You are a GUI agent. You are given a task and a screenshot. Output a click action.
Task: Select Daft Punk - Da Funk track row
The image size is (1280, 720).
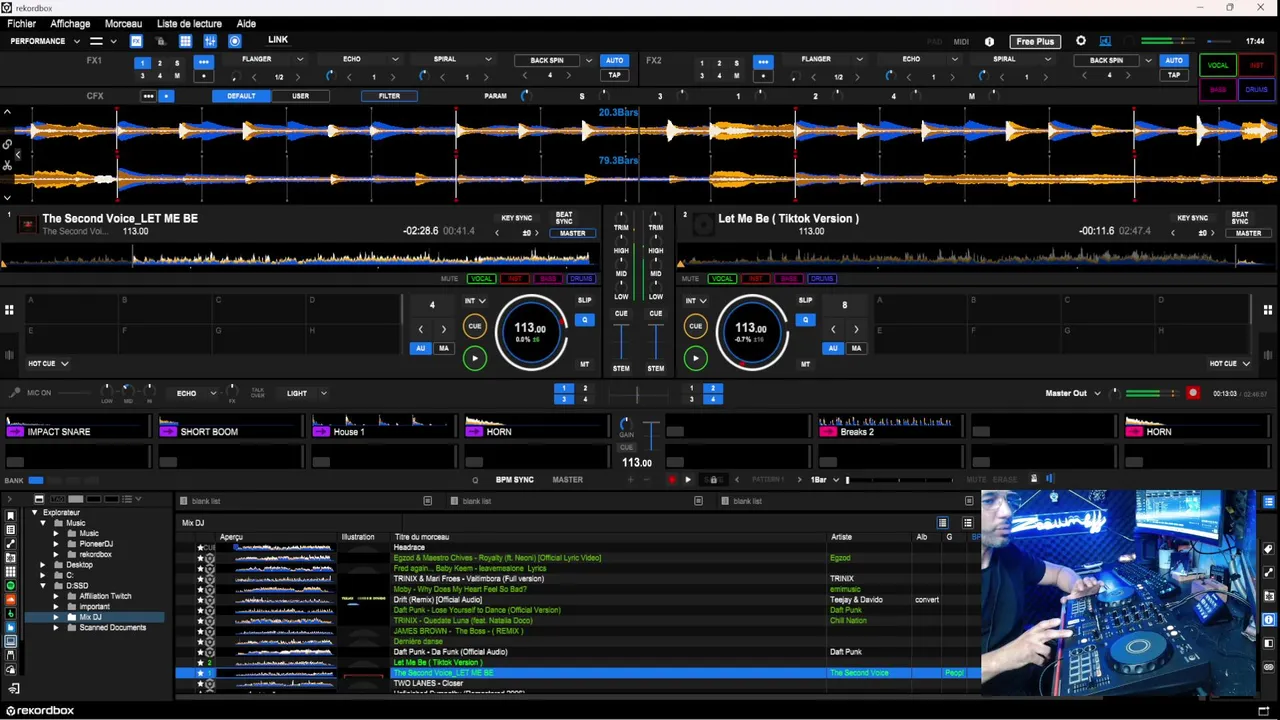tap(577, 652)
